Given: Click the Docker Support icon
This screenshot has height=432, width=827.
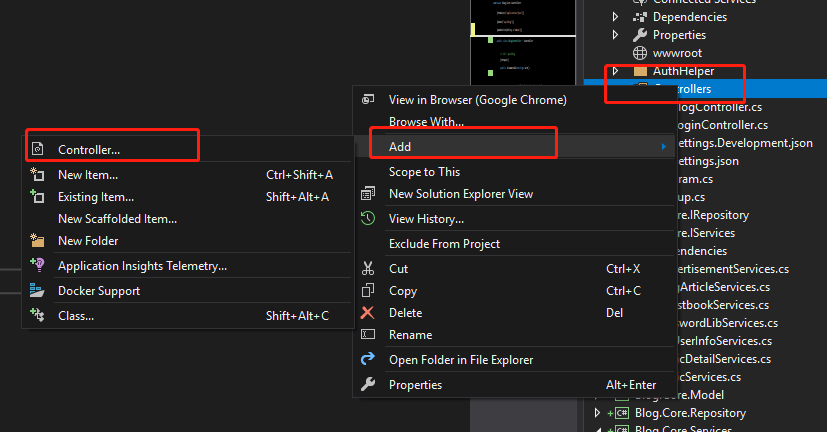Looking at the screenshot, I should tap(38, 291).
